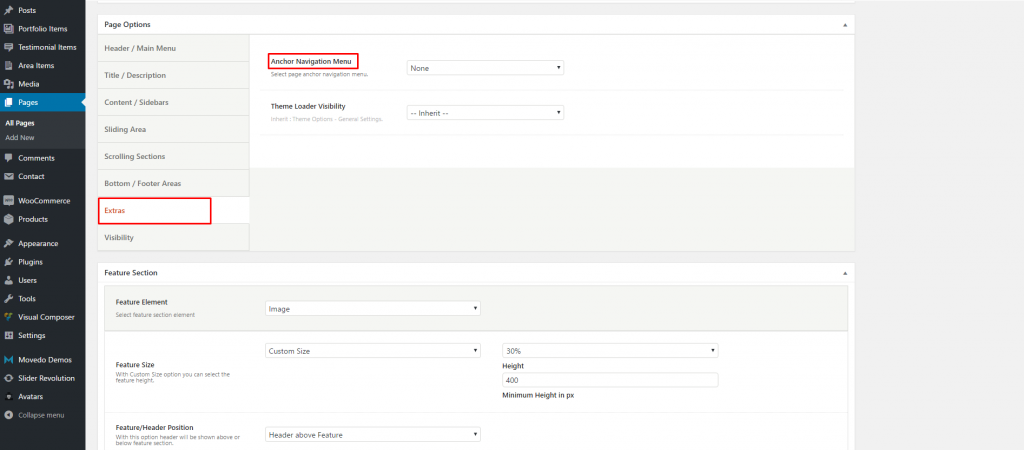Click the WooCommerce icon in sidebar

tap(9, 201)
